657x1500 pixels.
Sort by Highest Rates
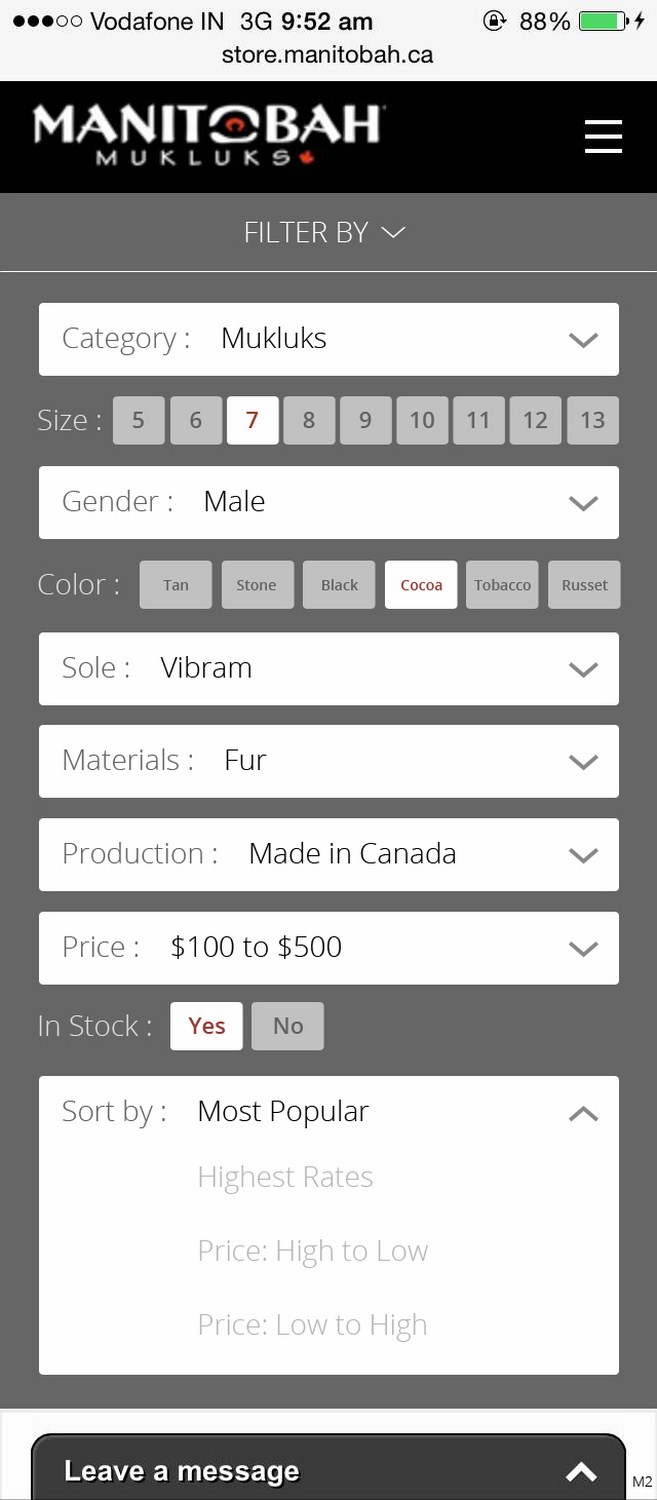point(285,1177)
